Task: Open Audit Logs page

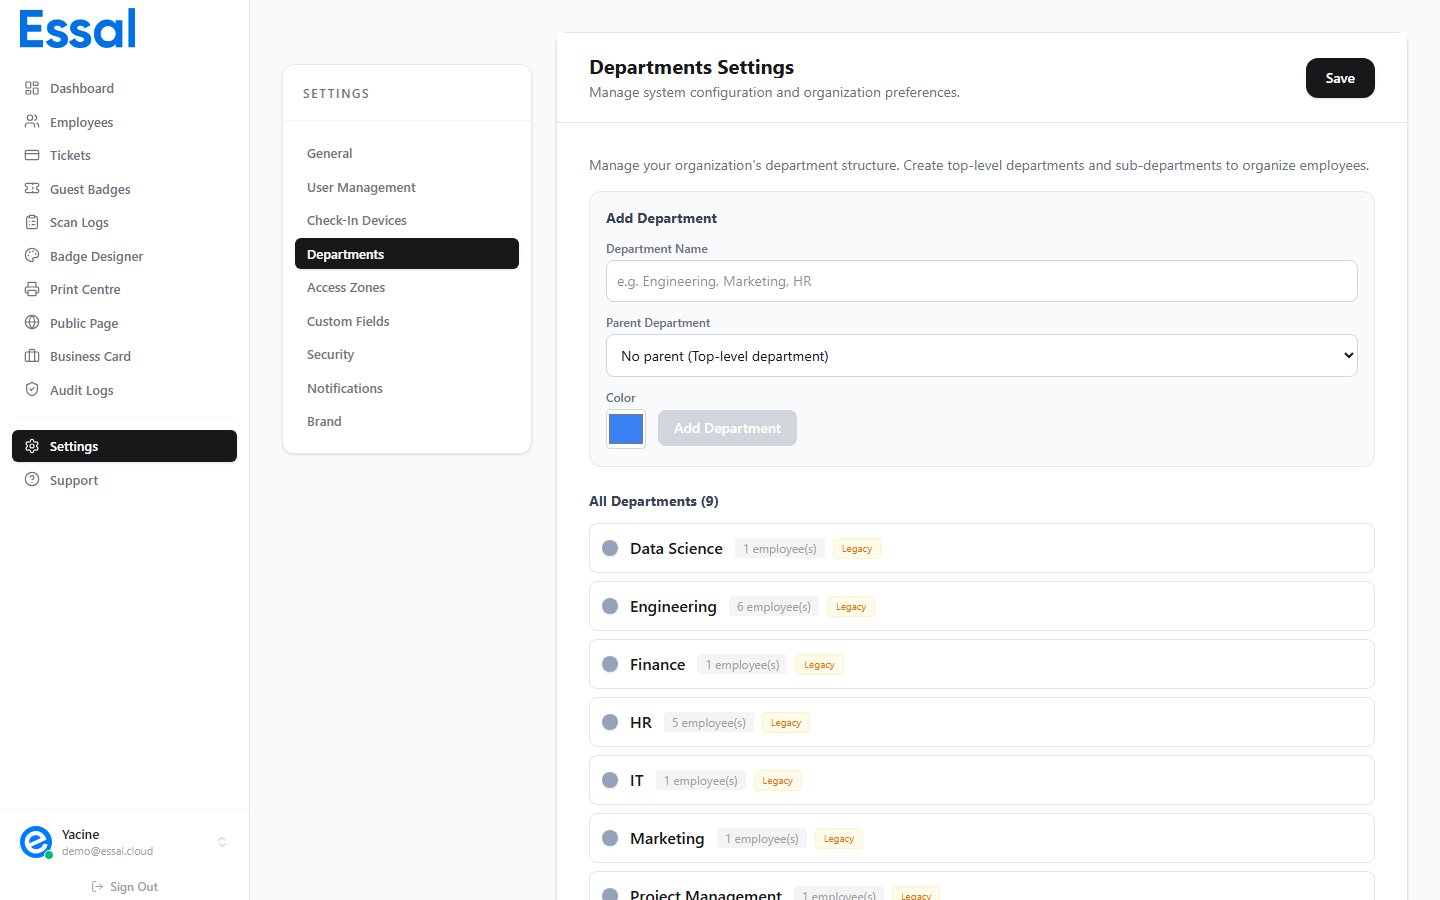Action: point(124,390)
